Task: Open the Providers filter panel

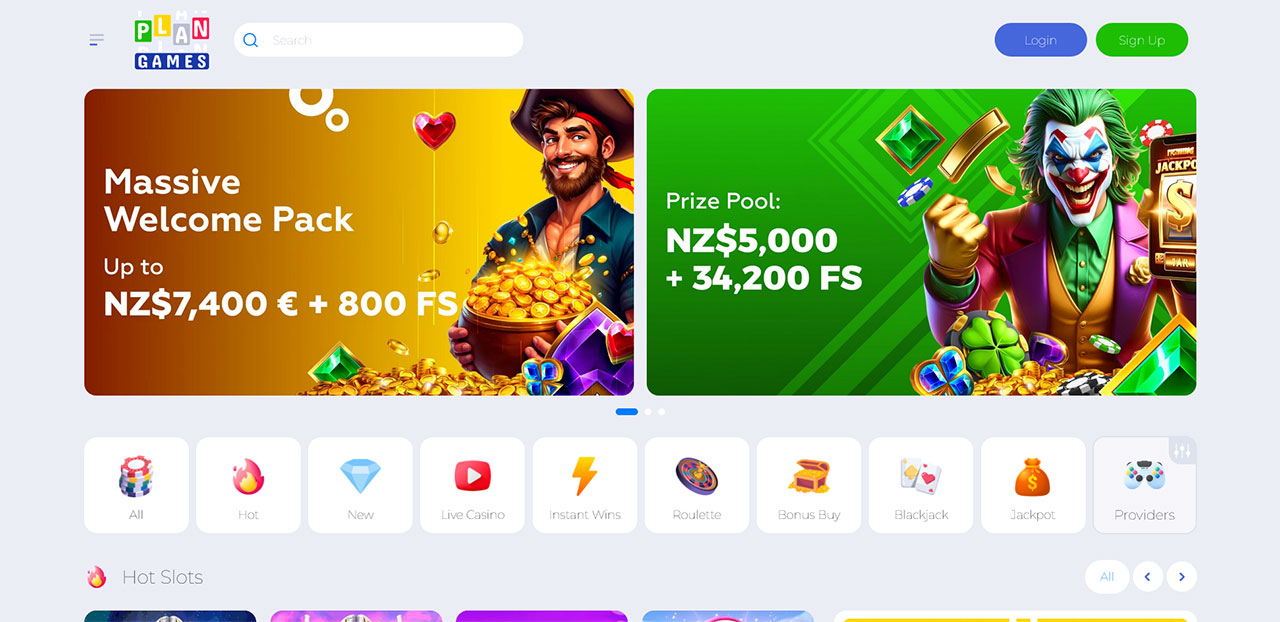Action: (1144, 485)
